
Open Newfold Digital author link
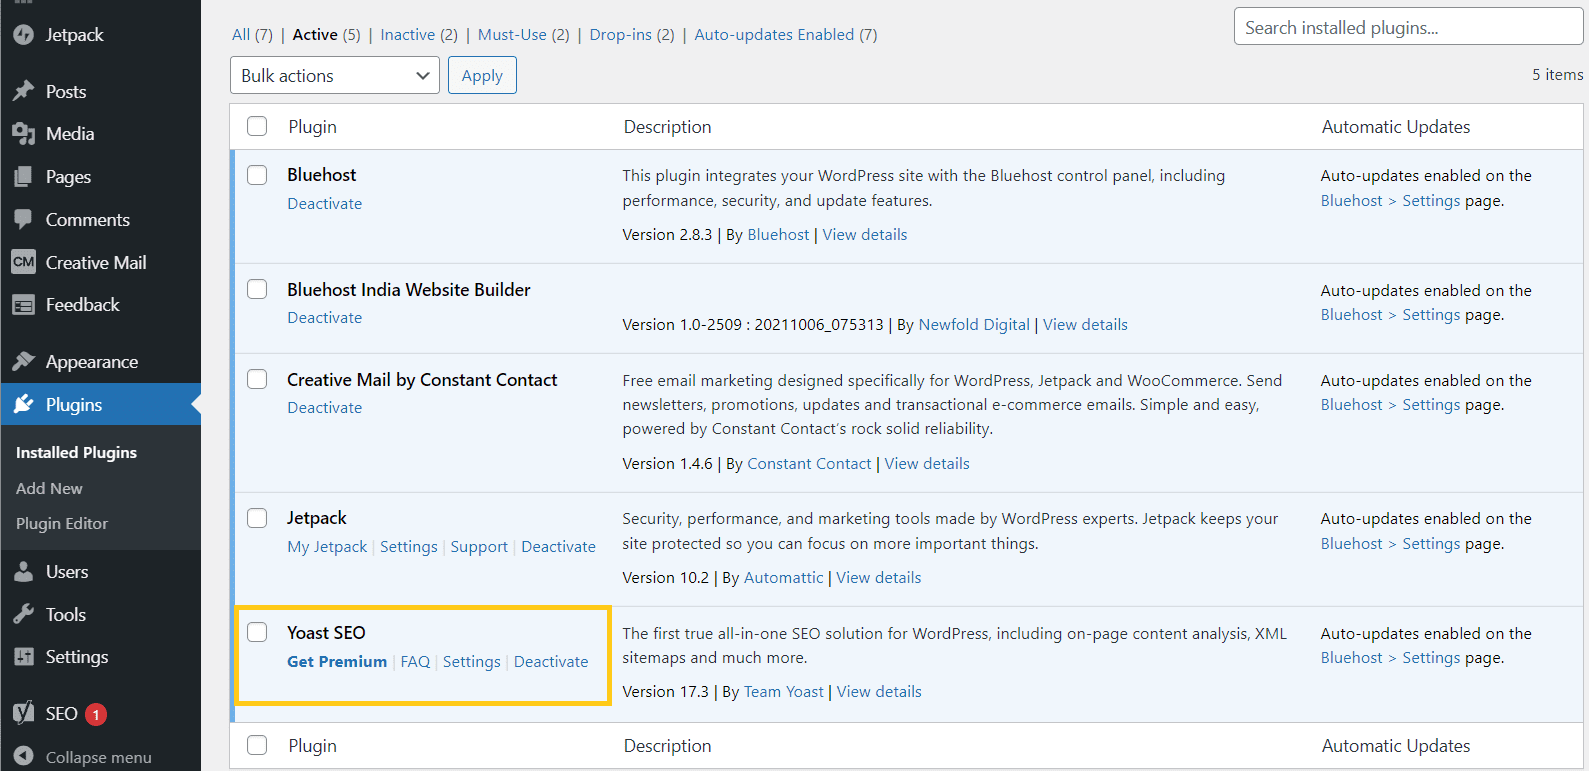(x=974, y=324)
